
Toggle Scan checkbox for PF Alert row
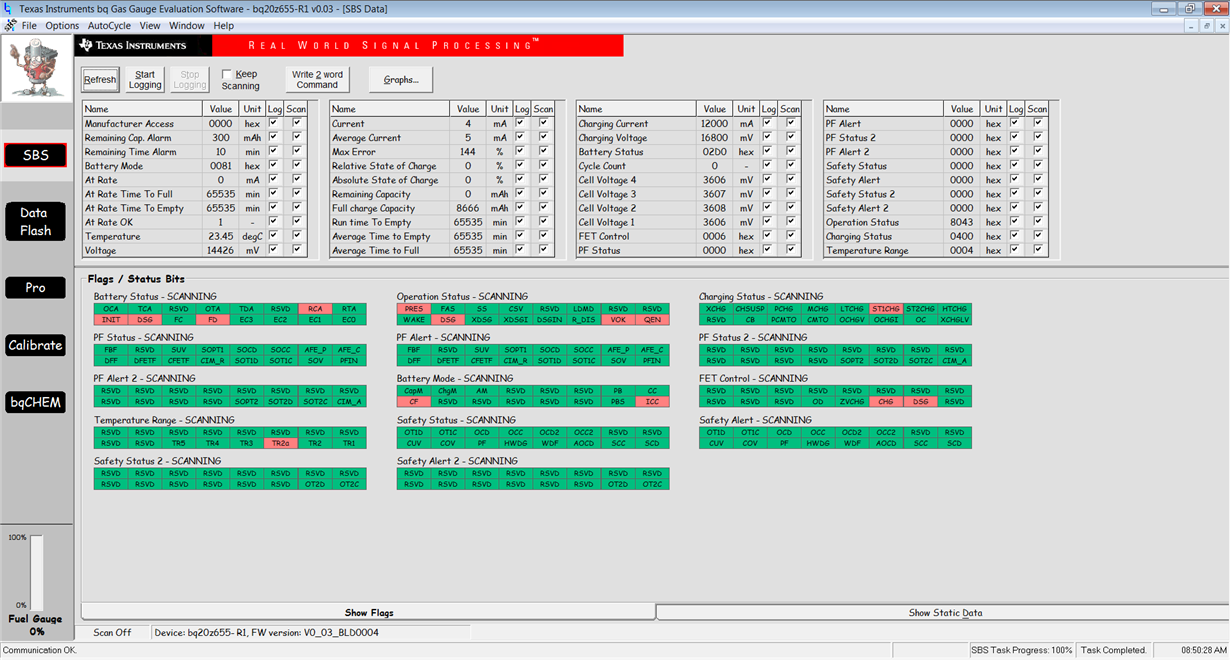1038,123
